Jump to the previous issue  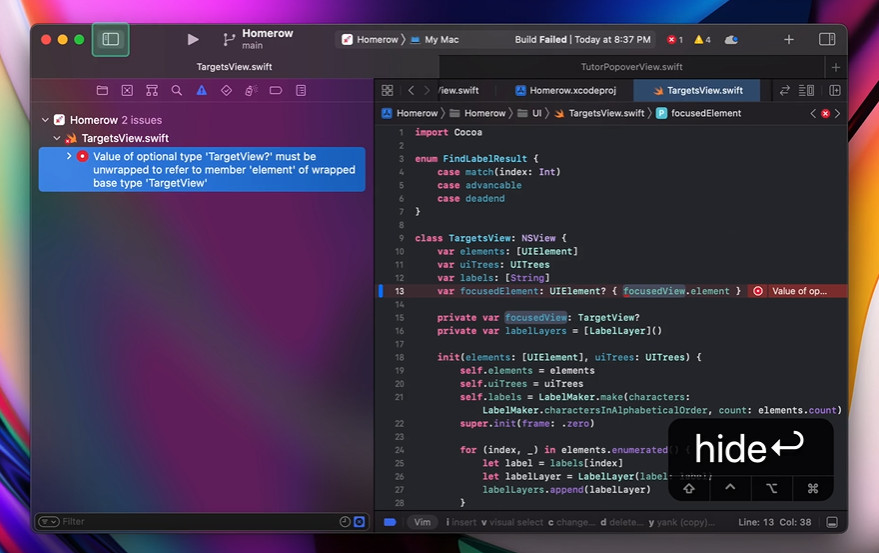813,113
